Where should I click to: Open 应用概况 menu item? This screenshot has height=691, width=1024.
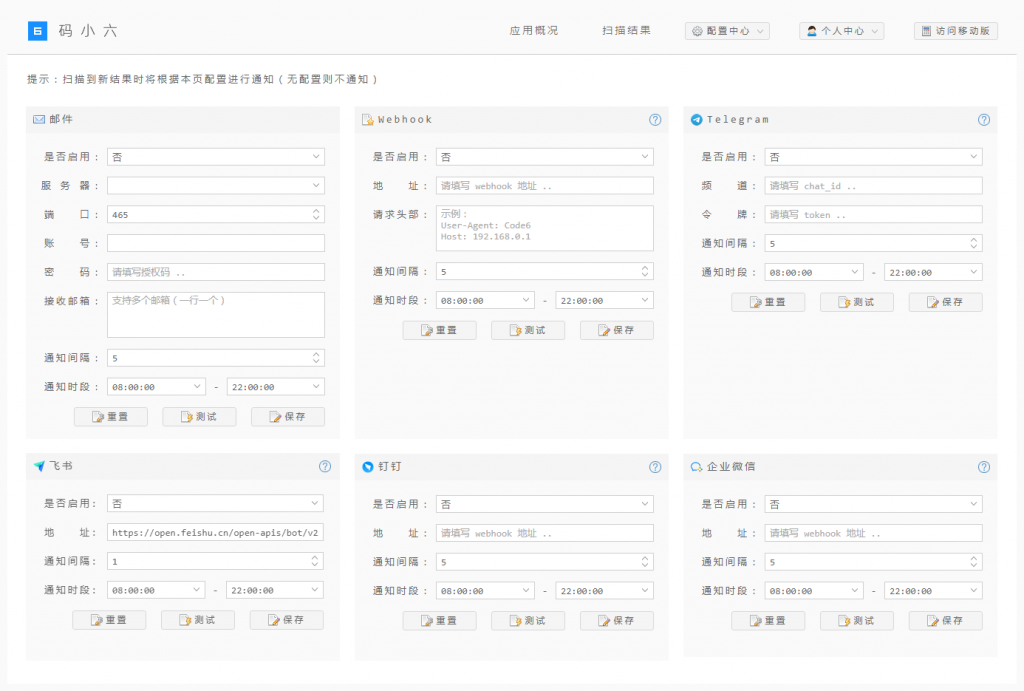(534, 31)
